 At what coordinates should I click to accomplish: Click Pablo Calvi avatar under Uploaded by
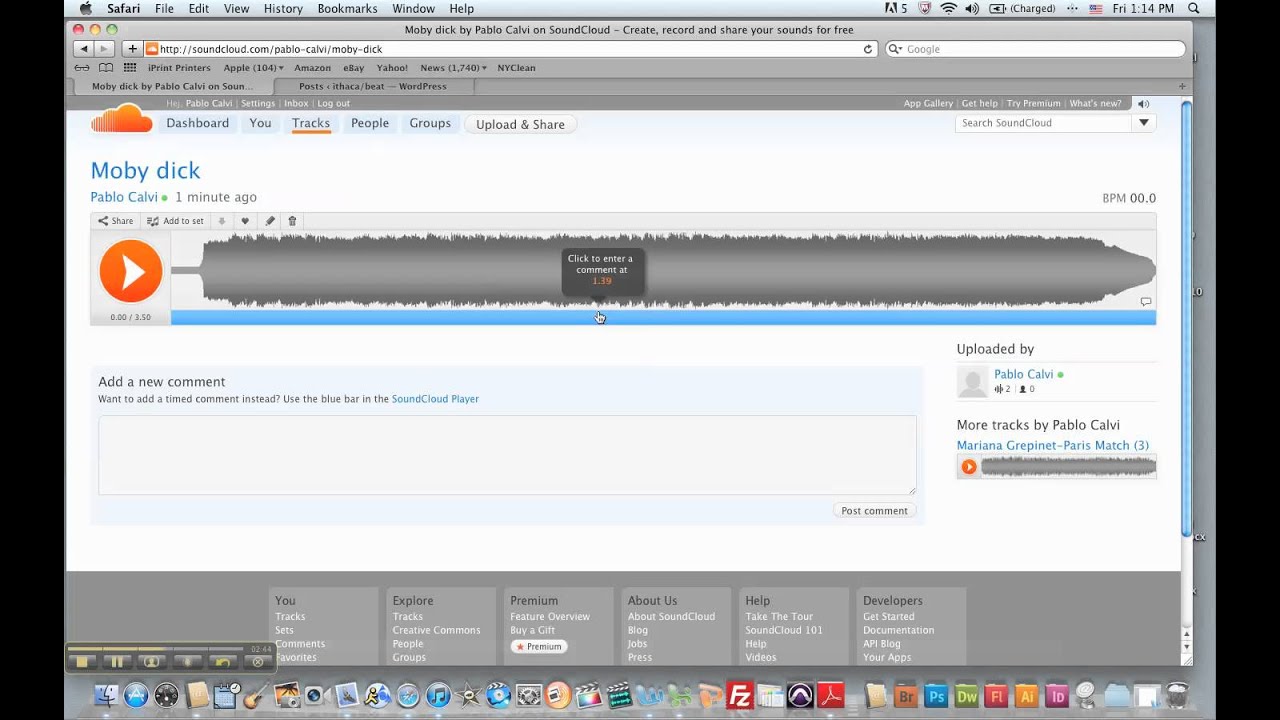(x=972, y=381)
